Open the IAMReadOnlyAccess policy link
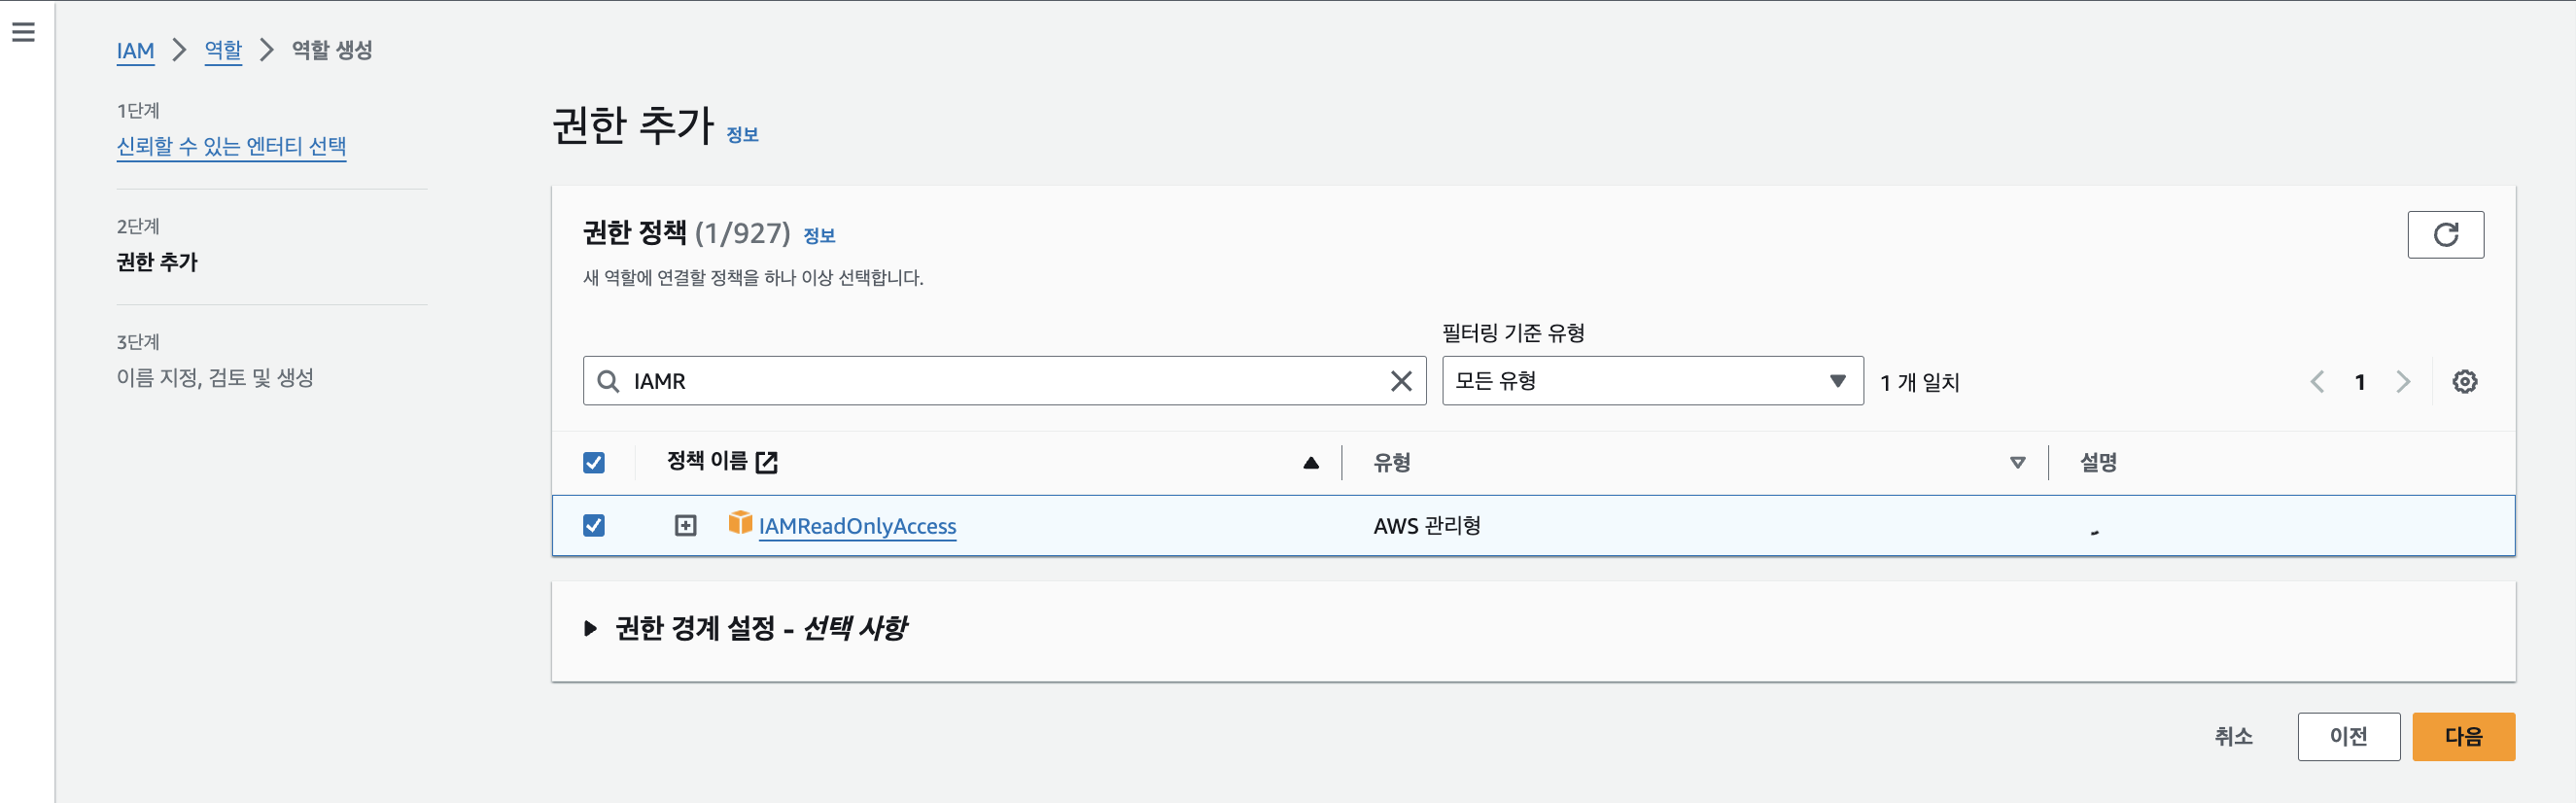2576x803 pixels. [857, 526]
